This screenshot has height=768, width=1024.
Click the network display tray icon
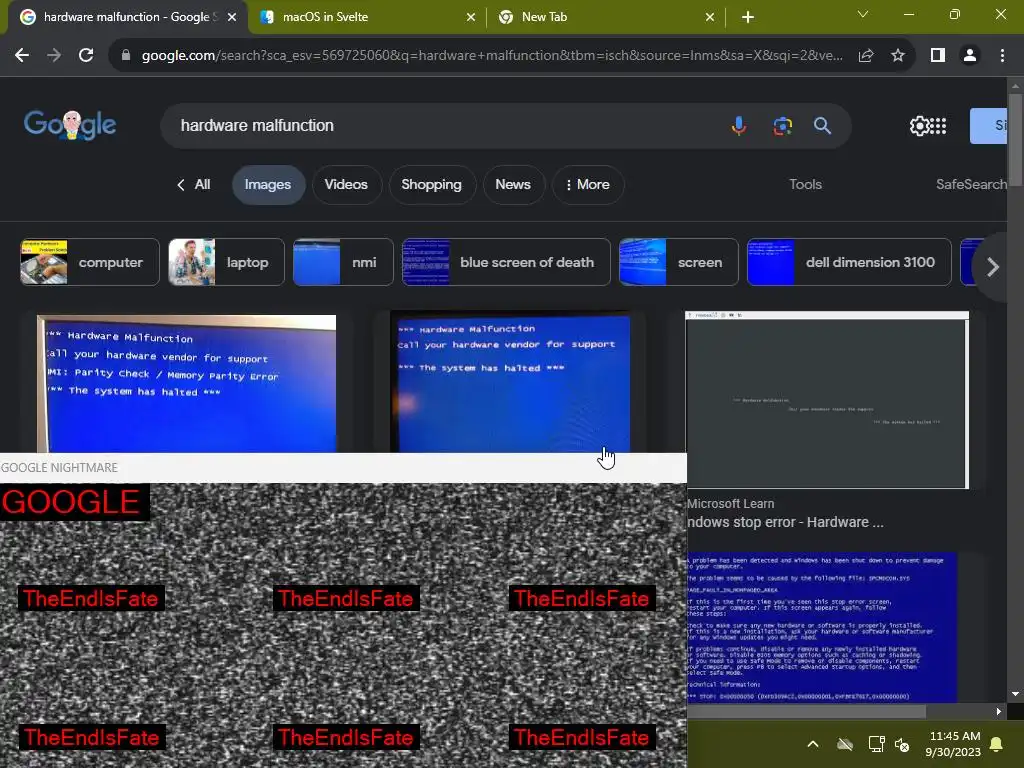(x=876, y=744)
